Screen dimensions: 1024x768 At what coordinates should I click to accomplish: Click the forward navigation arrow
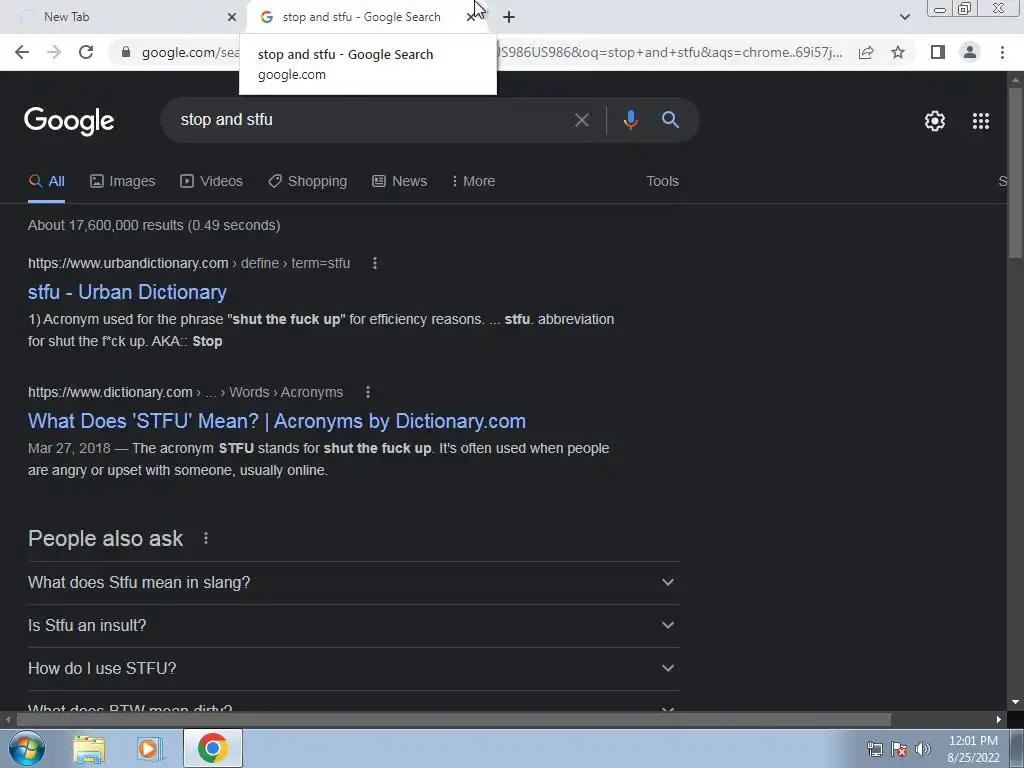point(54,52)
